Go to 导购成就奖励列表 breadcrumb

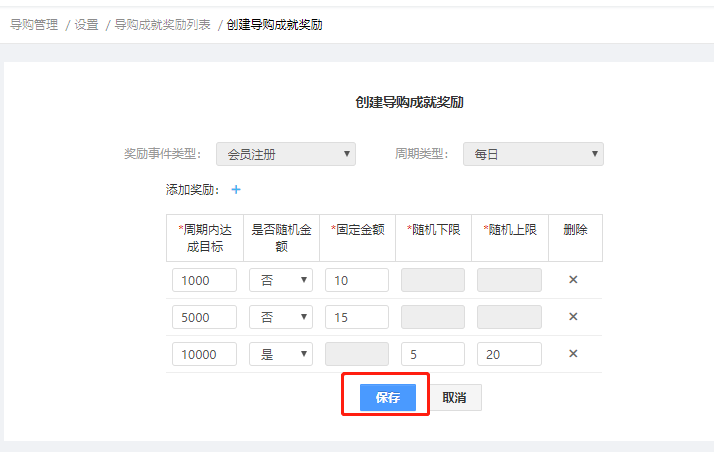click(163, 25)
